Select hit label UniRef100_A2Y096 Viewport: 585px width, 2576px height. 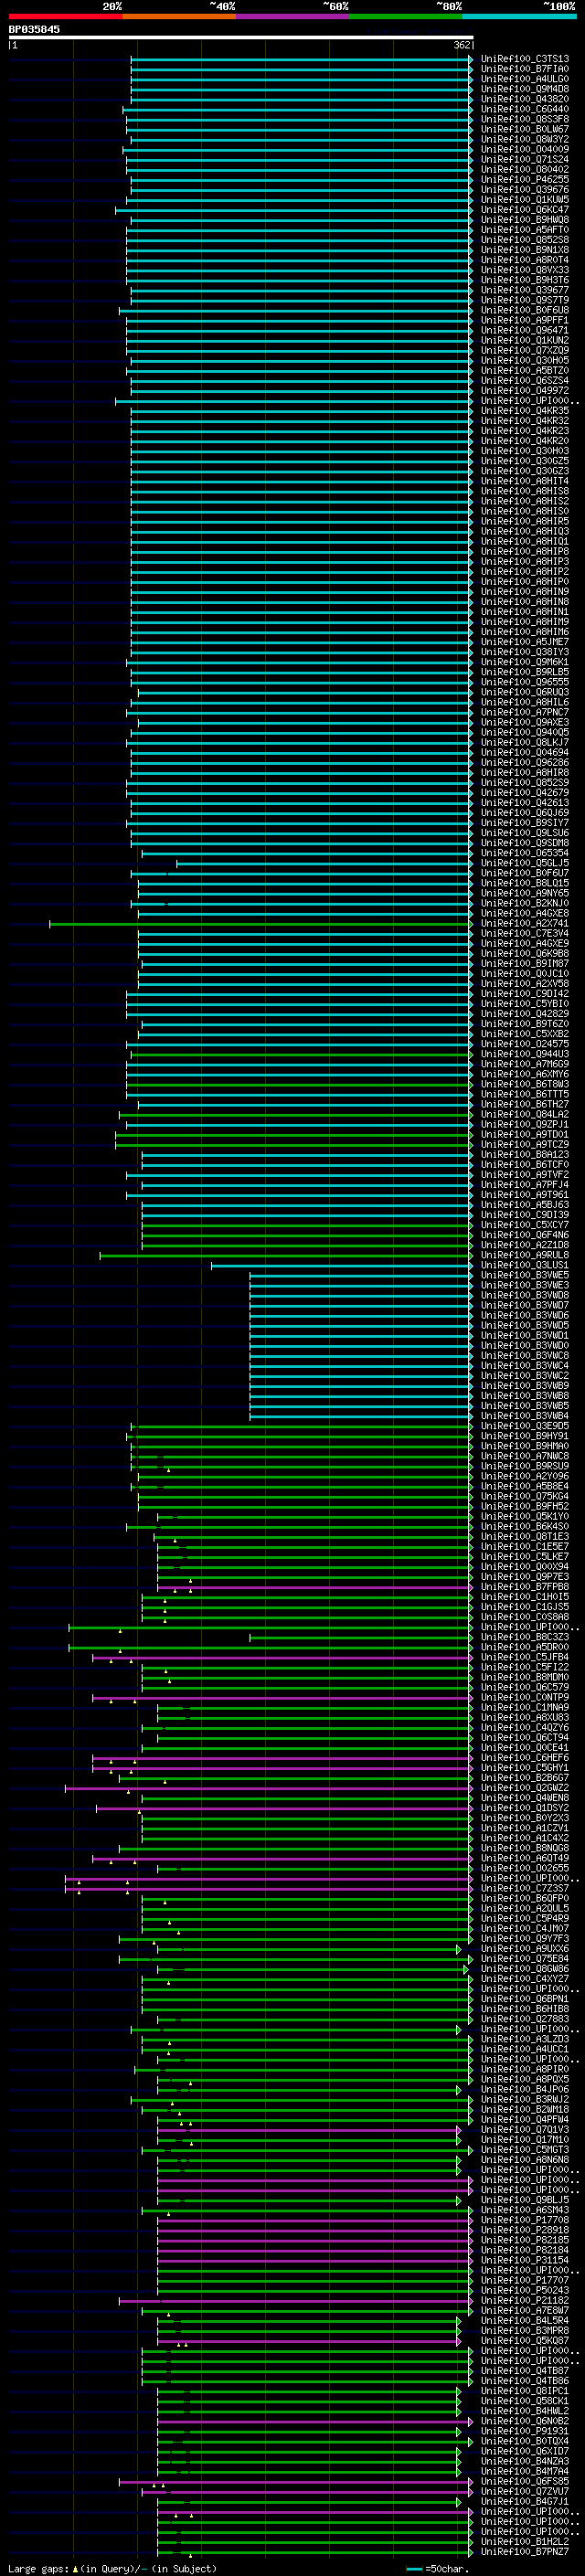click(525, 1476)
